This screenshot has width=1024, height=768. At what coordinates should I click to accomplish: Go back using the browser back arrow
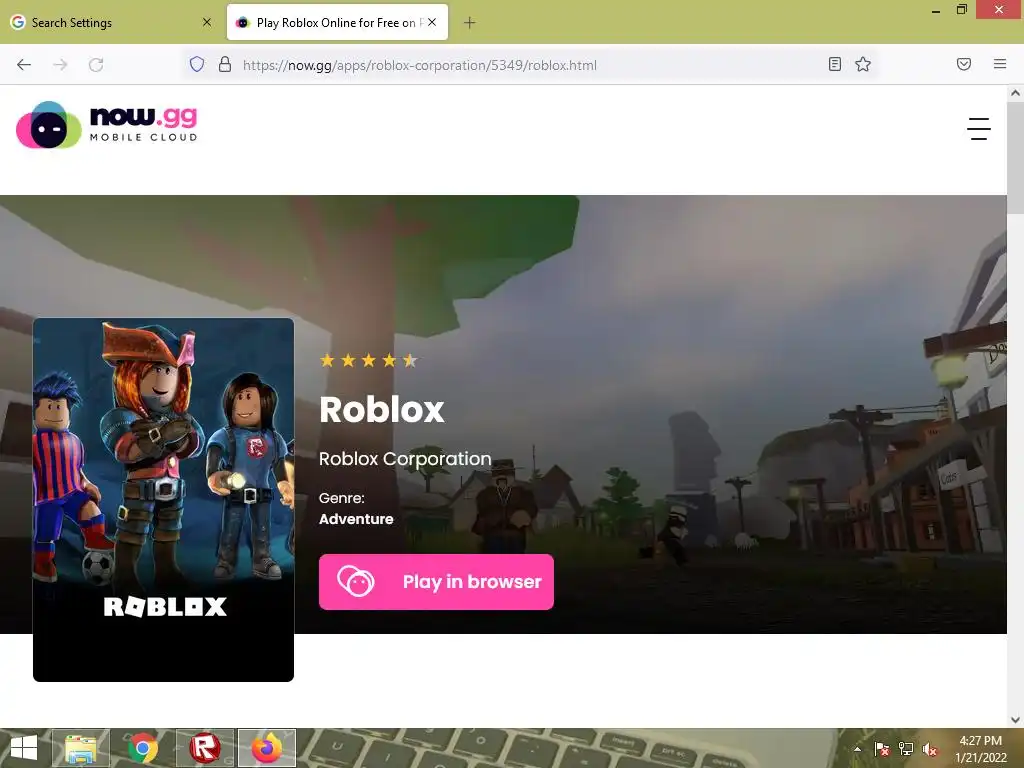click(24, 65)
